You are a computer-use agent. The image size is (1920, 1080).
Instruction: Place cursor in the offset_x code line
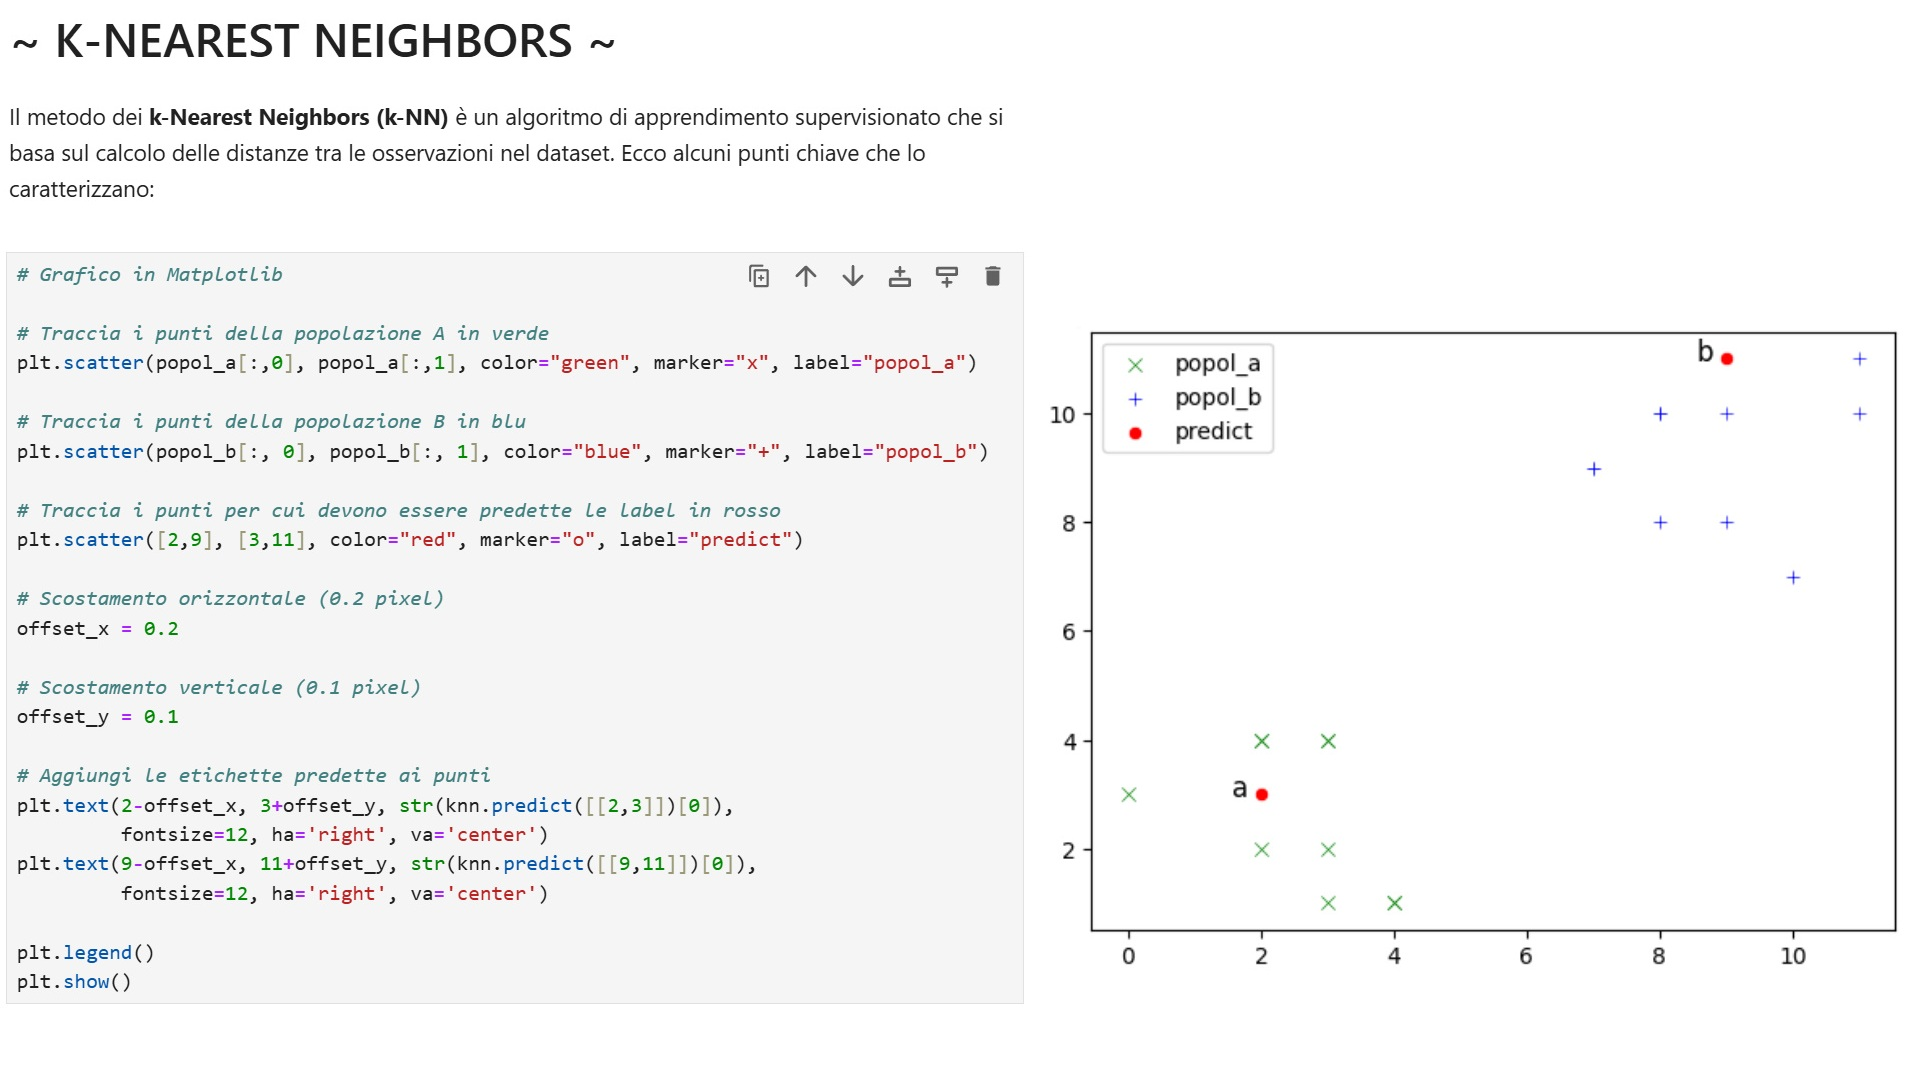tap(97, 628)
